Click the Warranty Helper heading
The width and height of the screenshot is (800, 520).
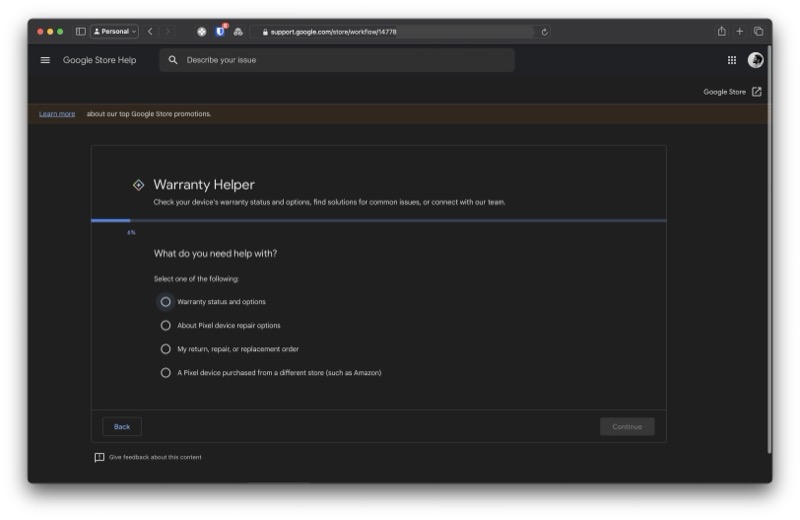[x=204, y=185]
